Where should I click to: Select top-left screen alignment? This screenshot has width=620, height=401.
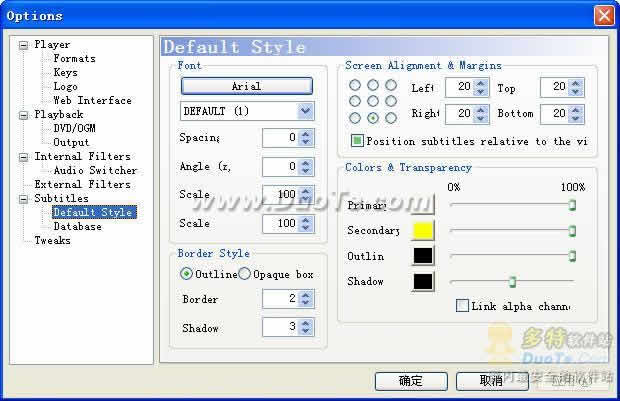[x=355, y=85]
